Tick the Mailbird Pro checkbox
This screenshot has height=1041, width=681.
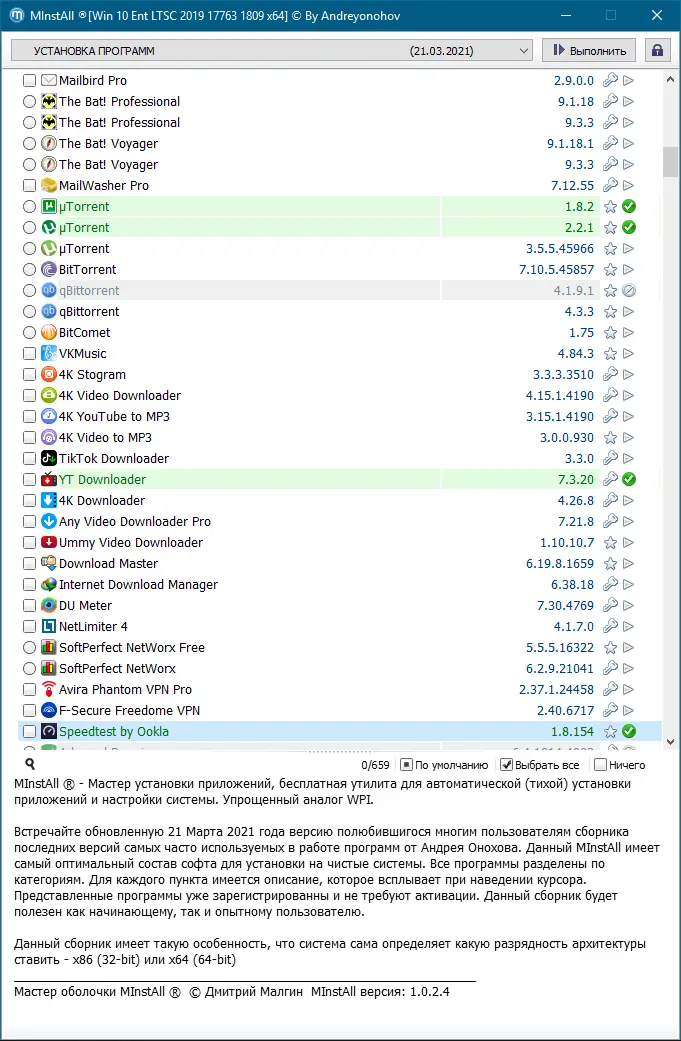tap(29, 80)
